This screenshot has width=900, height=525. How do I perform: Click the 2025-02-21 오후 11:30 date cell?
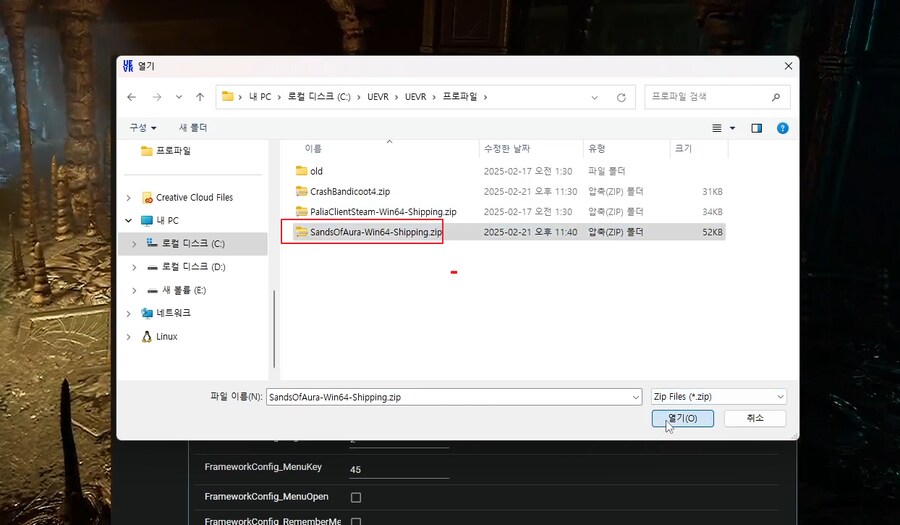(x=530, y=192)
